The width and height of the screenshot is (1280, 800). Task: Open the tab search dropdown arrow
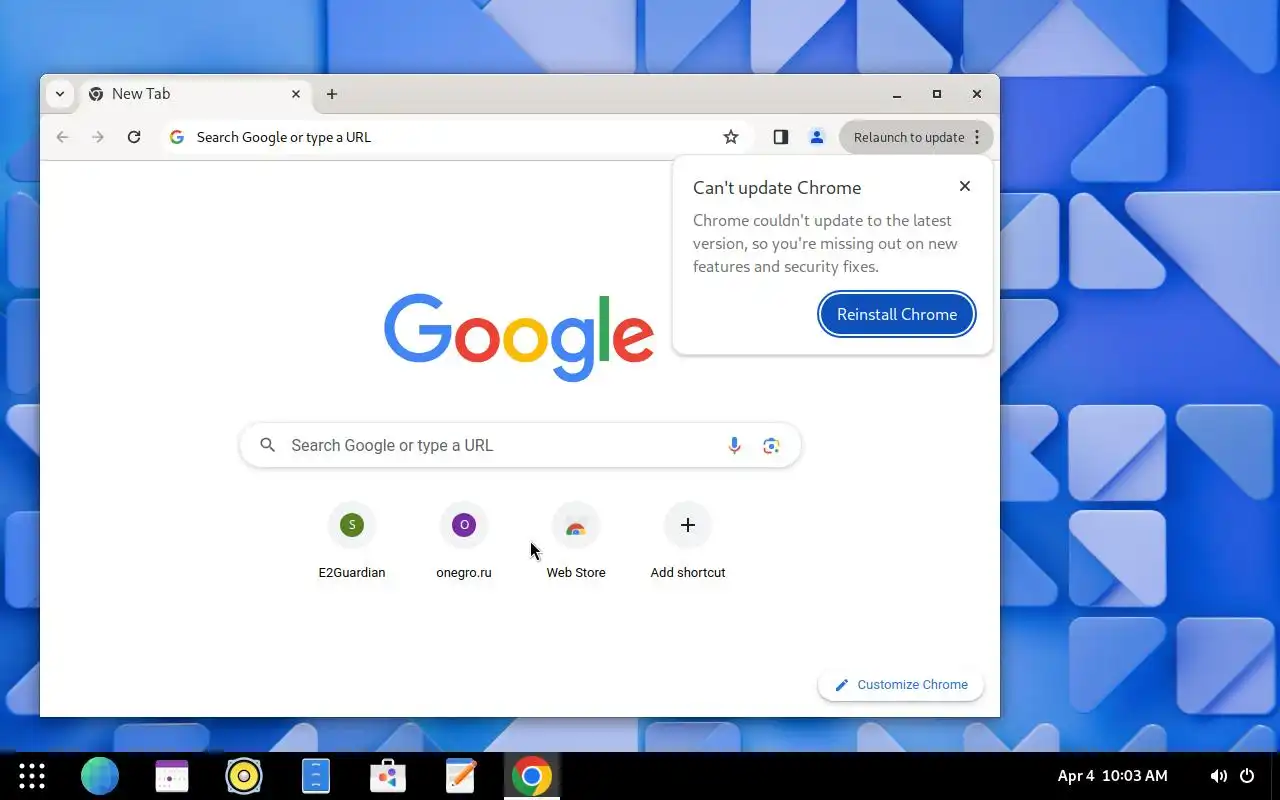[x=60, y=94]
